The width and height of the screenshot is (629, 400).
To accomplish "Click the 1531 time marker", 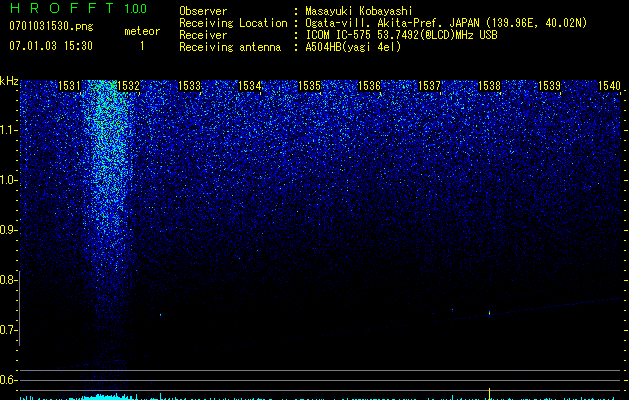I will tap(69, 85).
